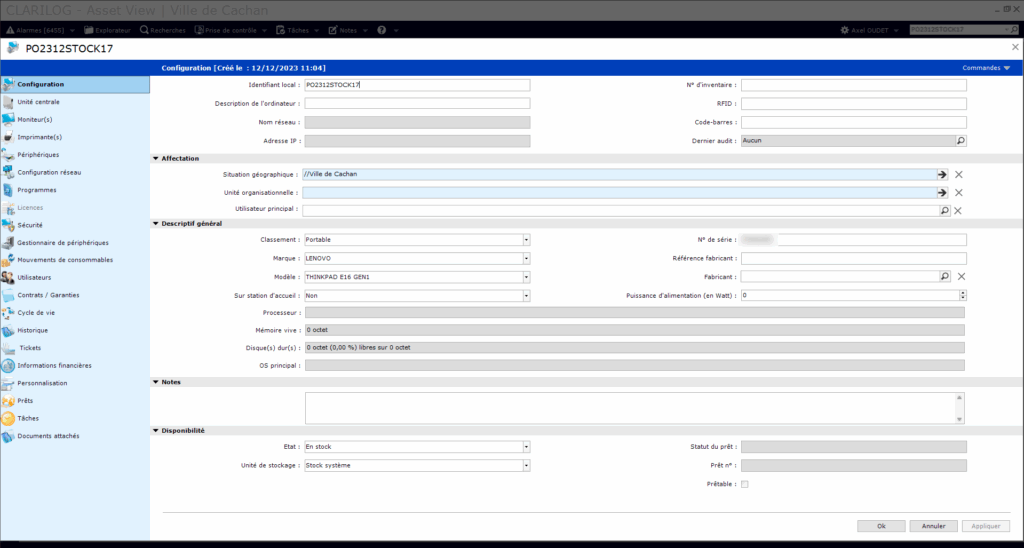Open Périphériques section icon

coord(8,155)
